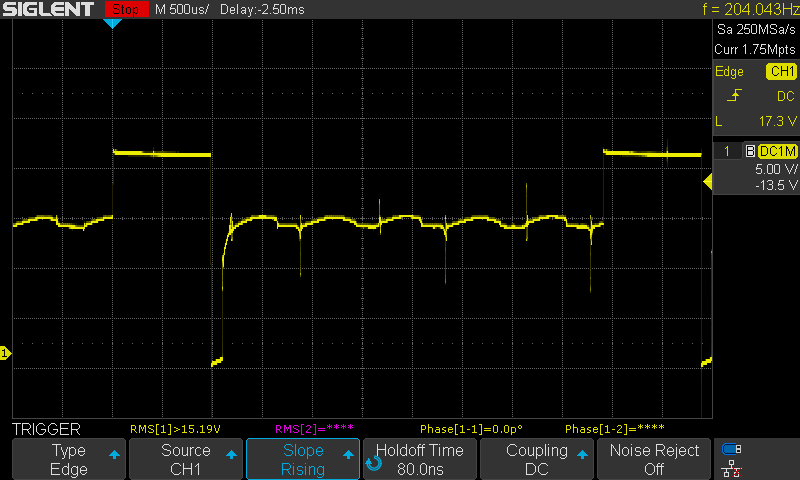
Task: Click the DC1M channel coupling badge
Action: click(778, 151)
